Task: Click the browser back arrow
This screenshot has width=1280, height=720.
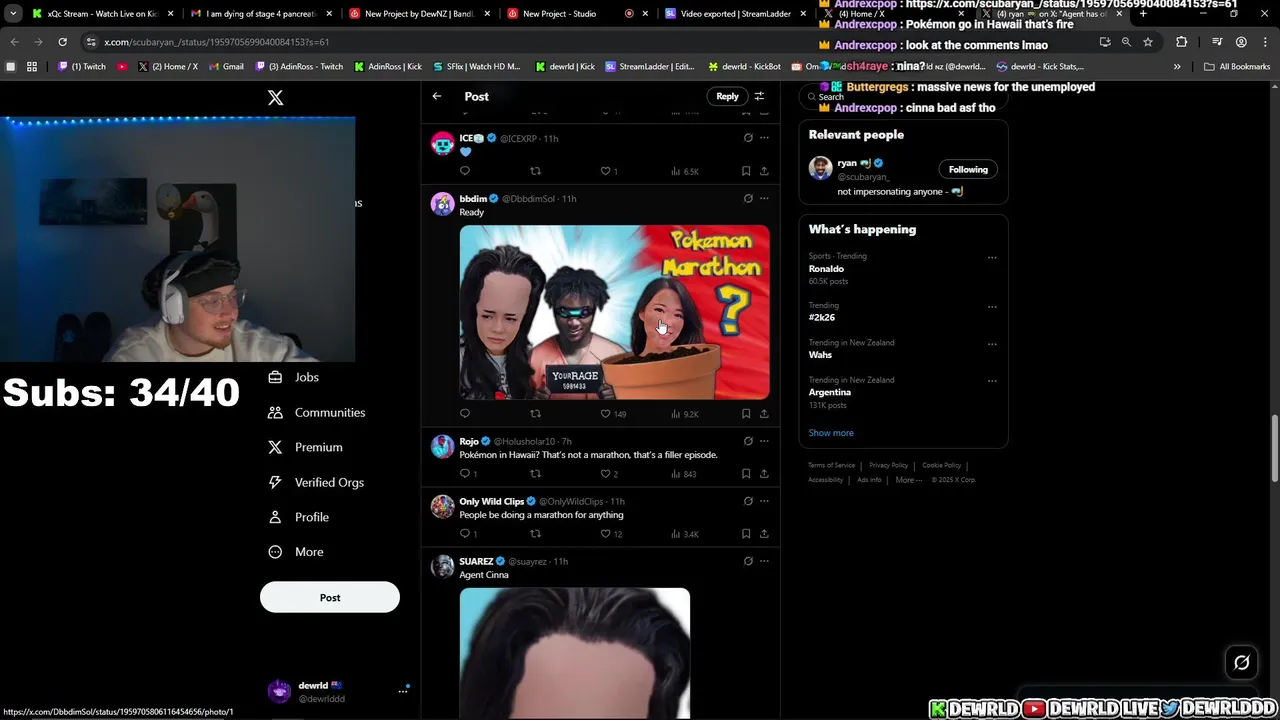Action: pyautogui.click(x=14, y=42)
